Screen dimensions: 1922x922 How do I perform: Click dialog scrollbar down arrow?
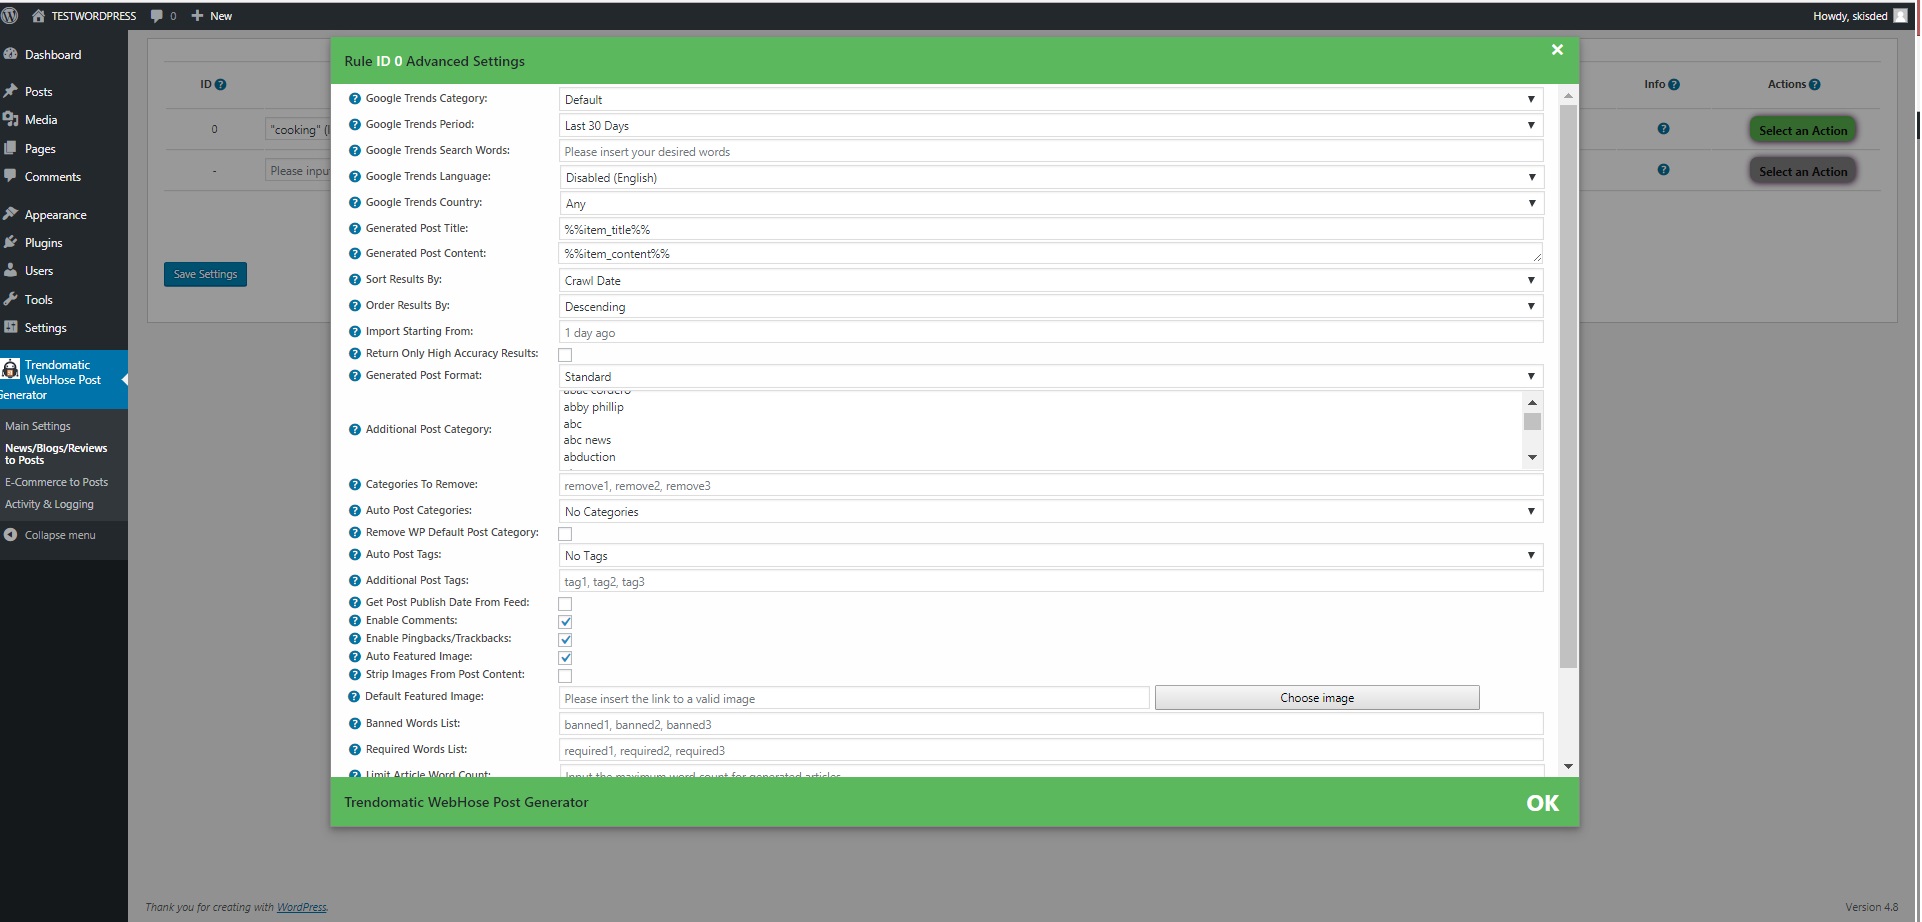point(1568,767)
